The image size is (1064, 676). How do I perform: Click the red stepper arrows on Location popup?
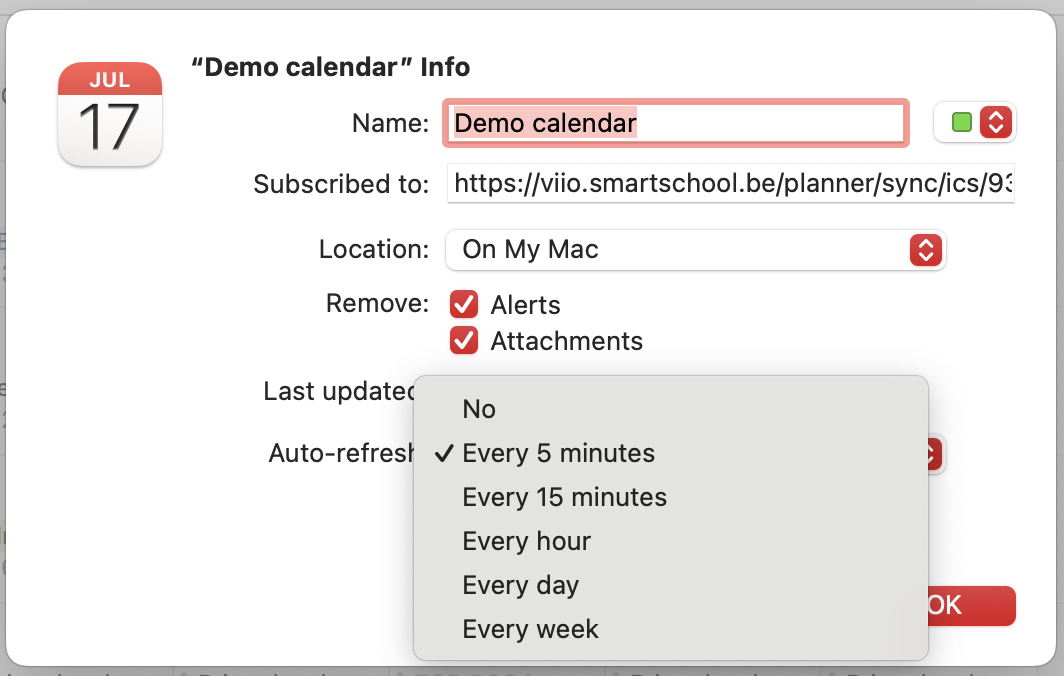(926, 250)
